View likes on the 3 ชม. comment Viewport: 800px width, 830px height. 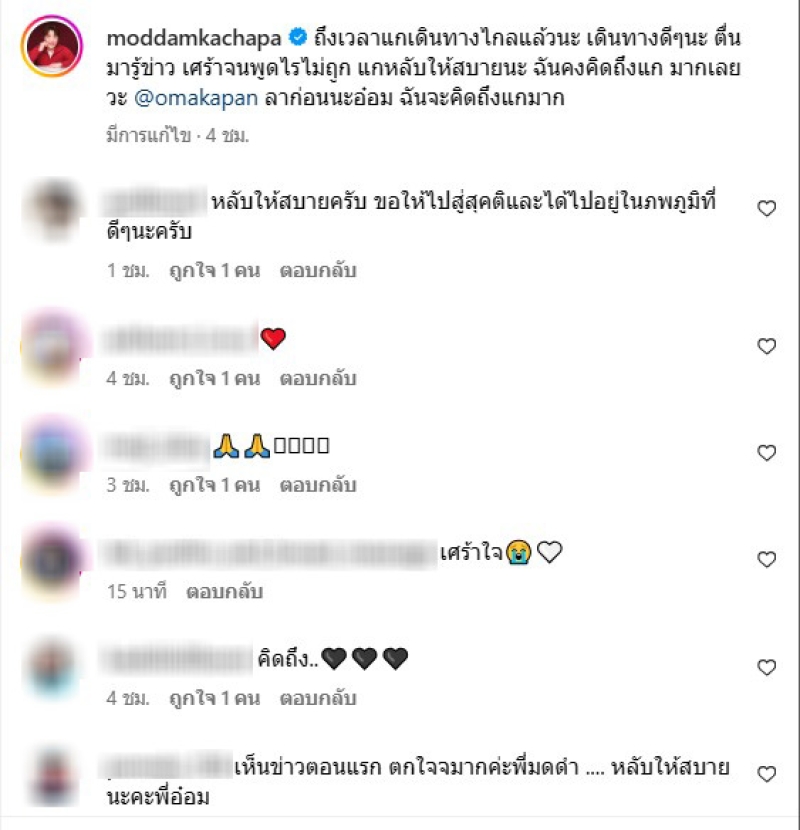pos(214,485)
